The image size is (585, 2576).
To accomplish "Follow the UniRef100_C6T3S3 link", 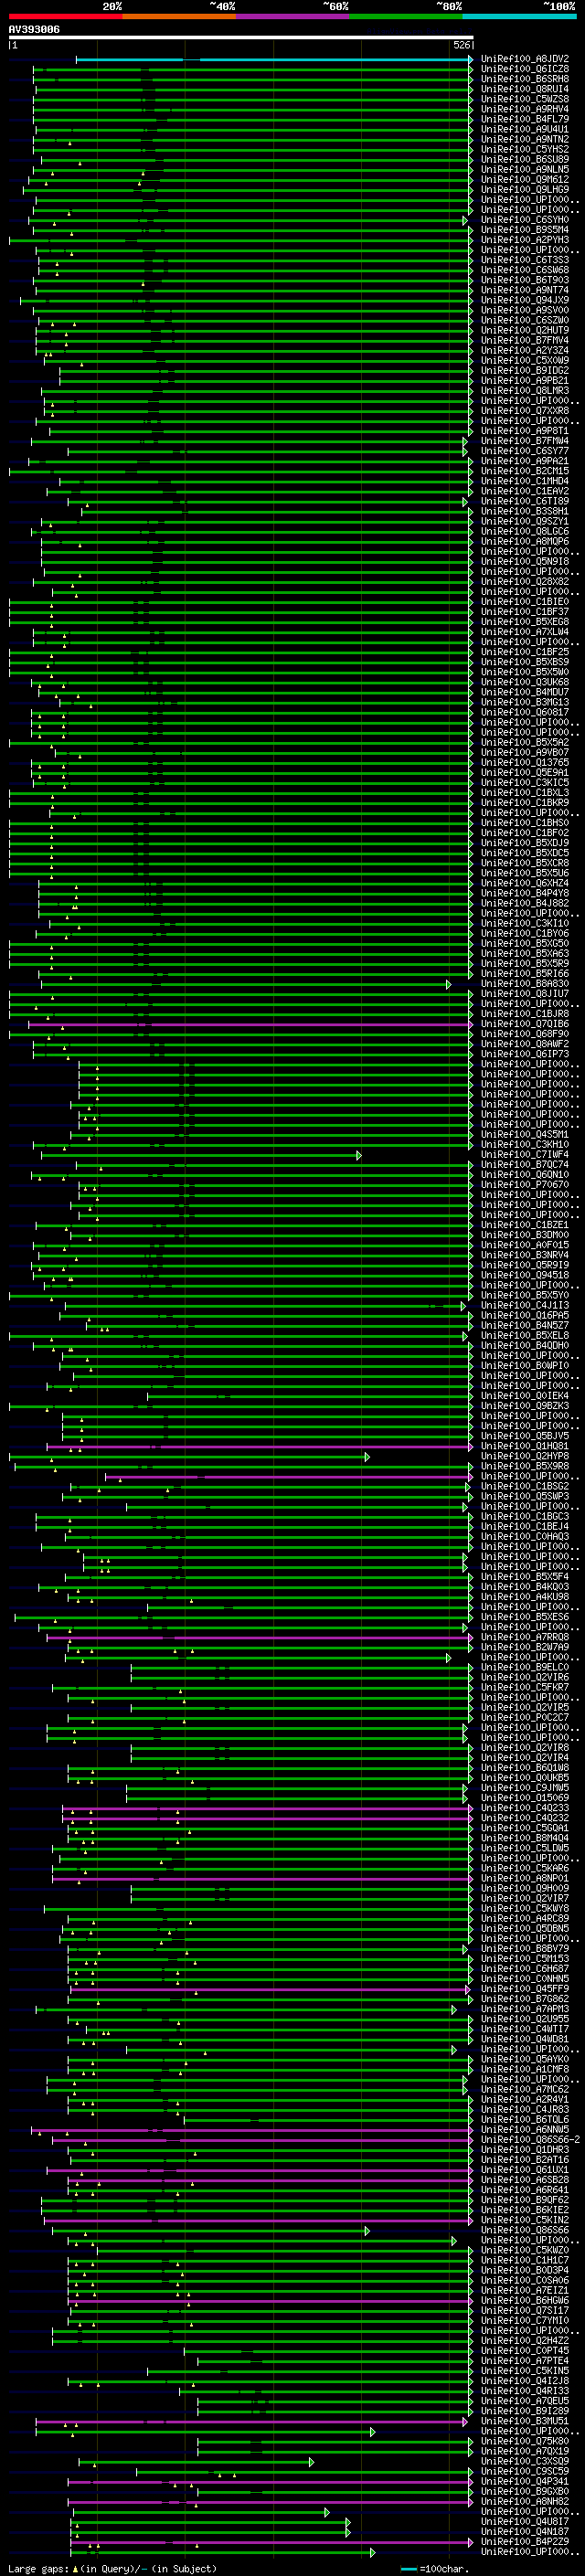I will pyautogui.click(x=525, y=261).
